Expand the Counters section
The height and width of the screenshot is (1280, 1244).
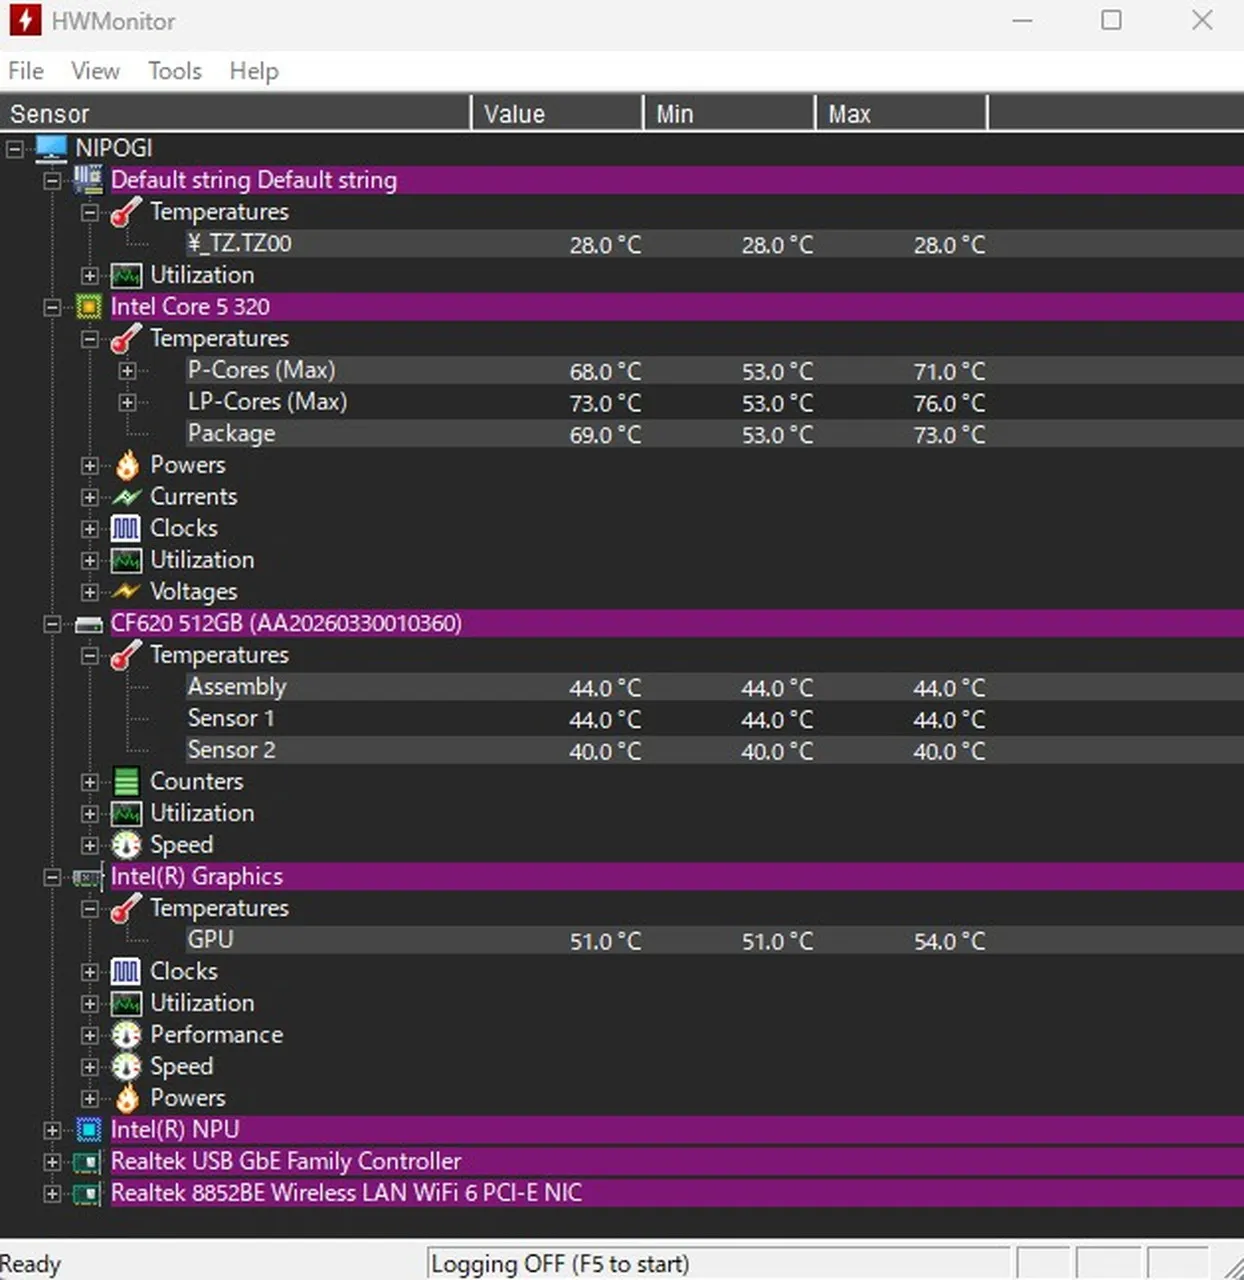(90, 782)
